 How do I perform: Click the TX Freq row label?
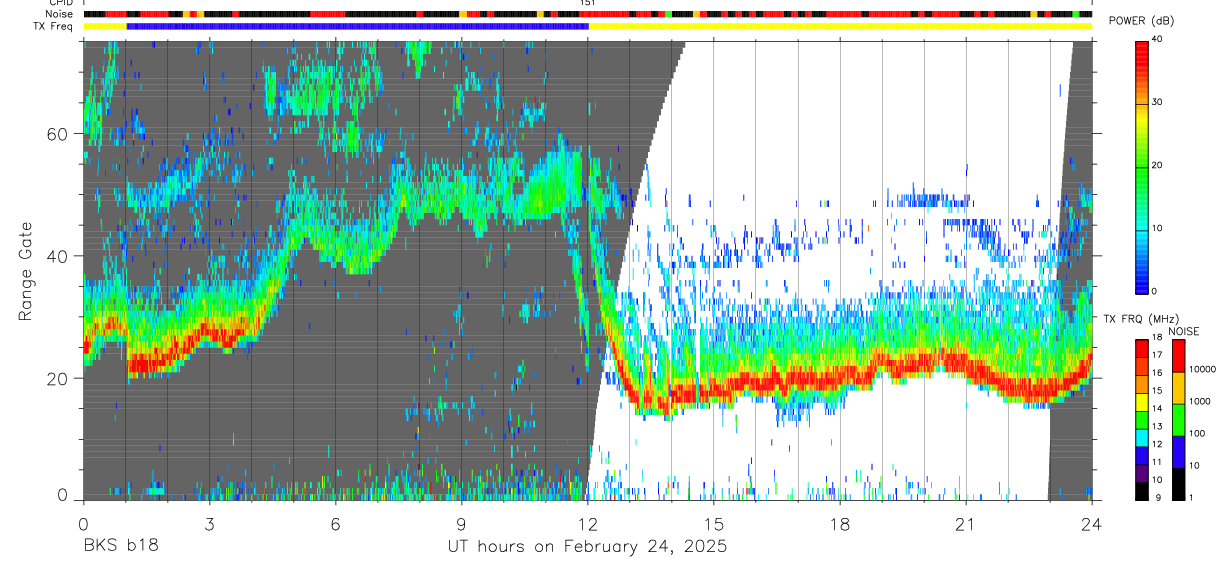pos(53,26)
